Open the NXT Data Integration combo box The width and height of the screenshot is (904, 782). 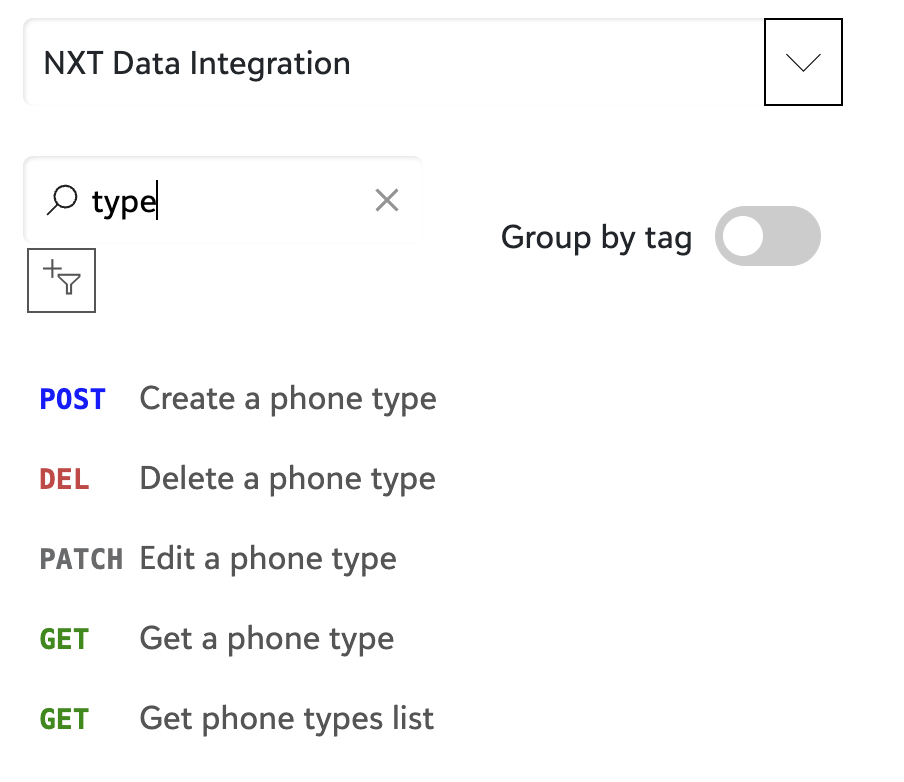click(x=400, y=63)
